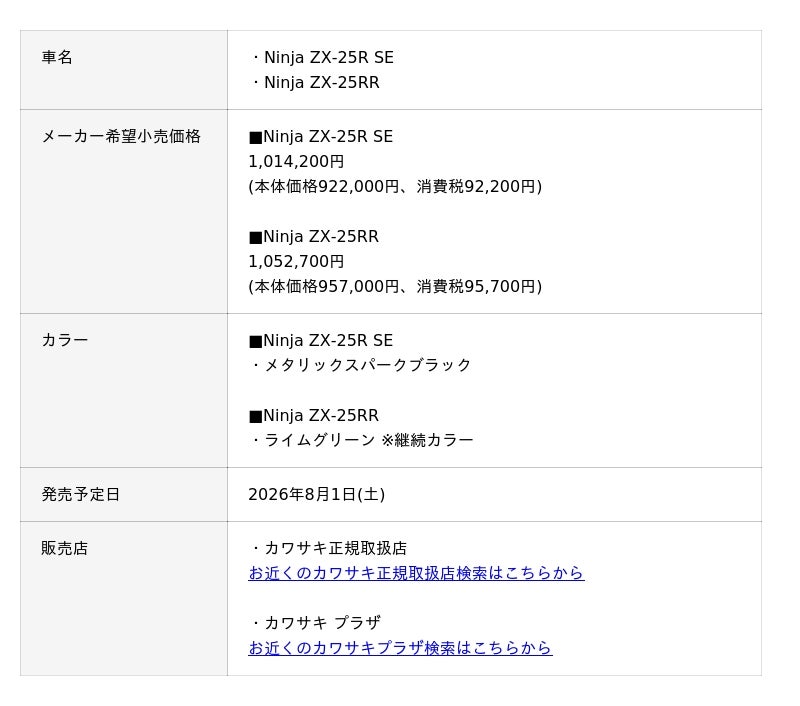The height and width of the screenshot is (706, 800).
Task: Click the 車名 row header cell
Action: click(123, 70)
